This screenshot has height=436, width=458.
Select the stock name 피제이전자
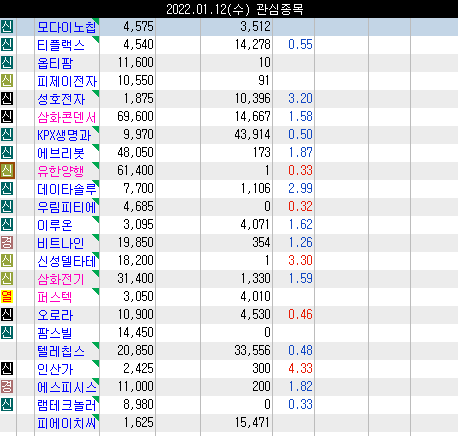tap(67, 81)
